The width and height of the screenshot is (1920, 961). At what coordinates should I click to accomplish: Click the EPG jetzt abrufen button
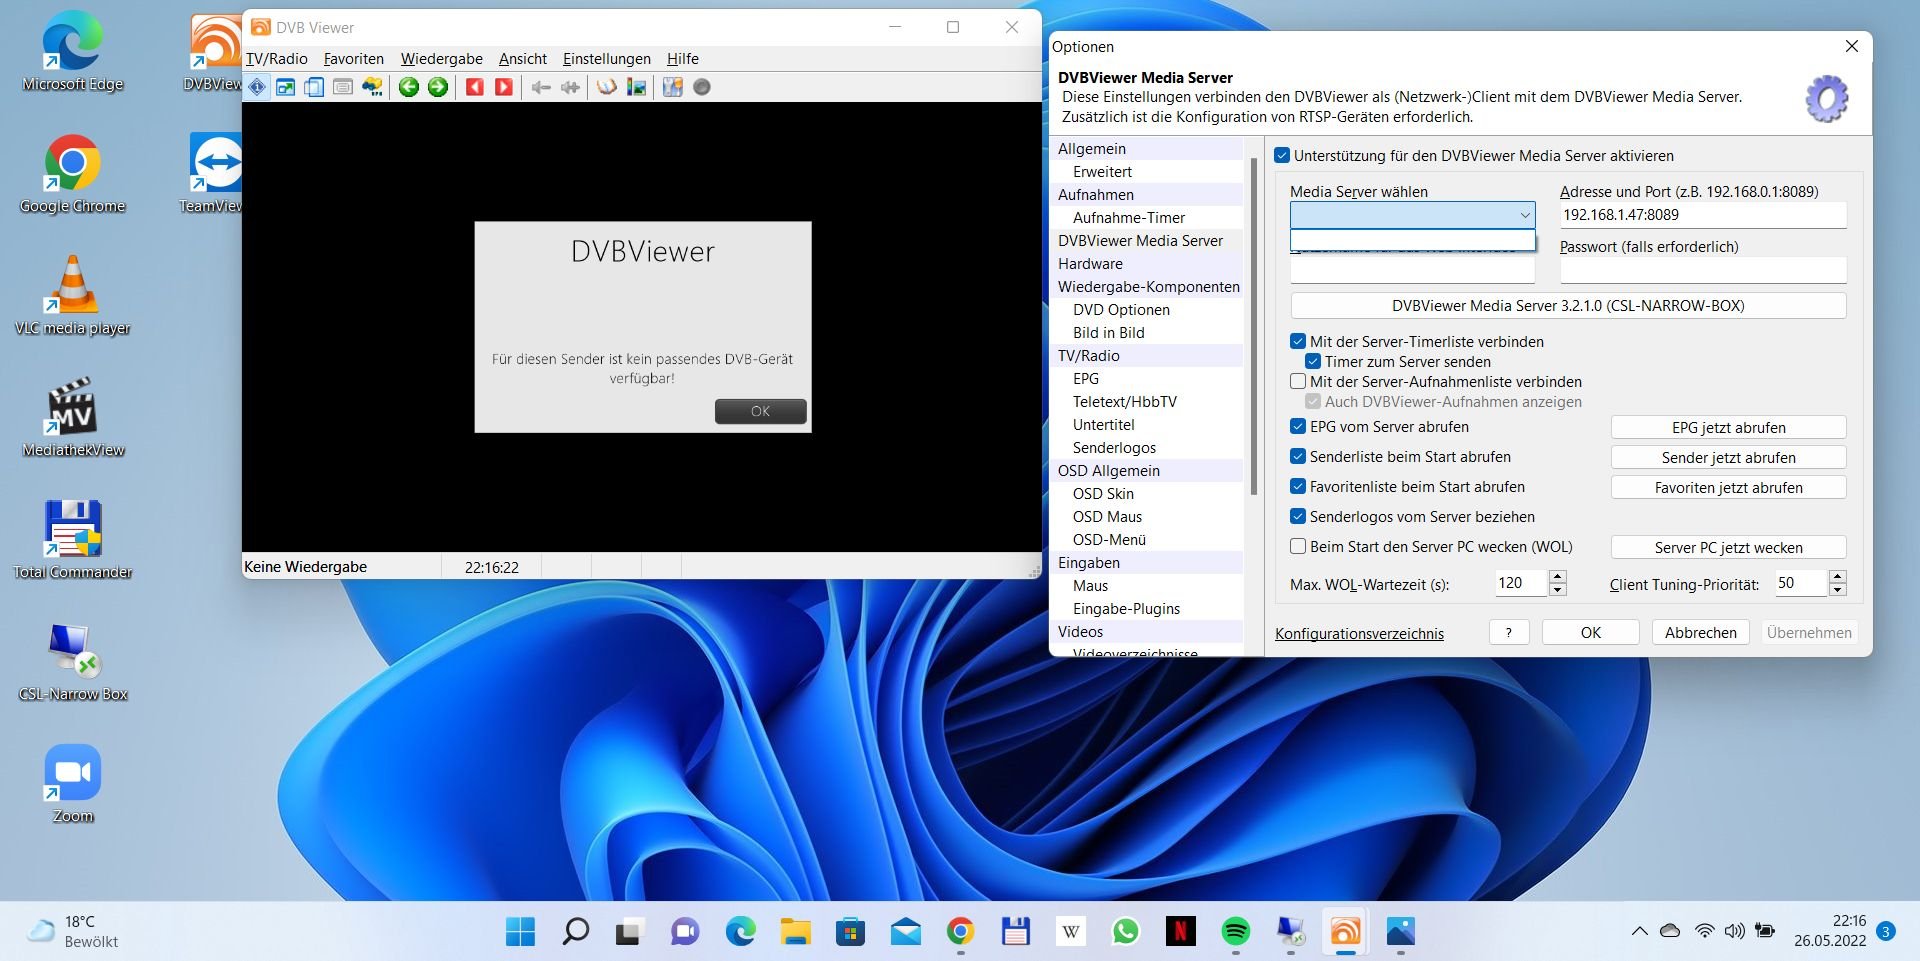click(1727, 428)
